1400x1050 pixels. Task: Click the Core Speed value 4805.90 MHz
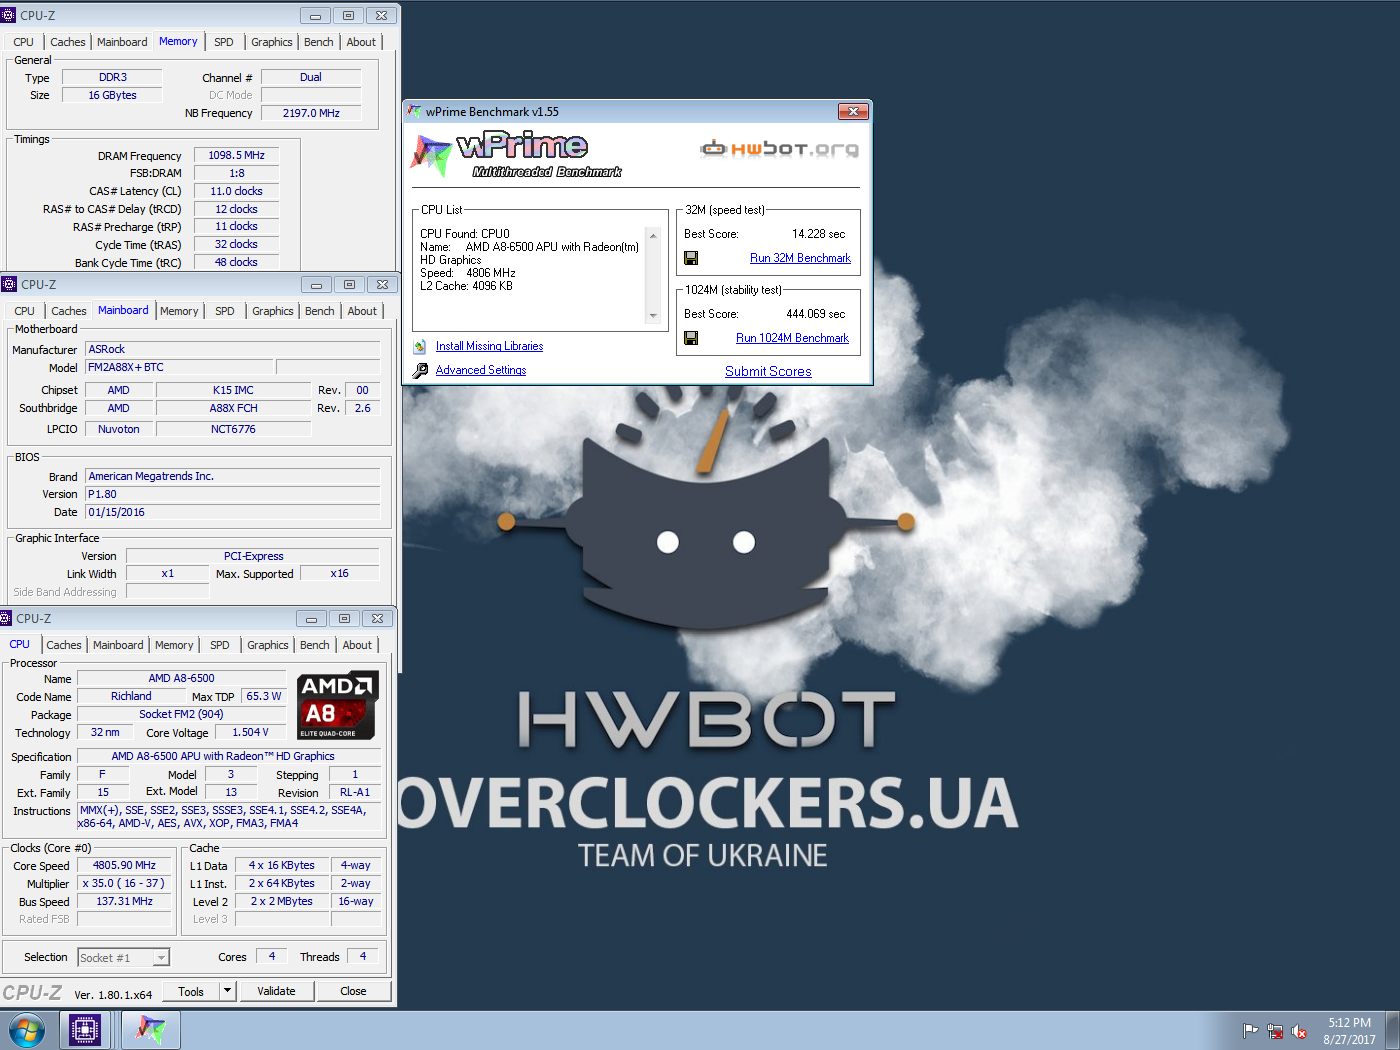tap(124, 865)
